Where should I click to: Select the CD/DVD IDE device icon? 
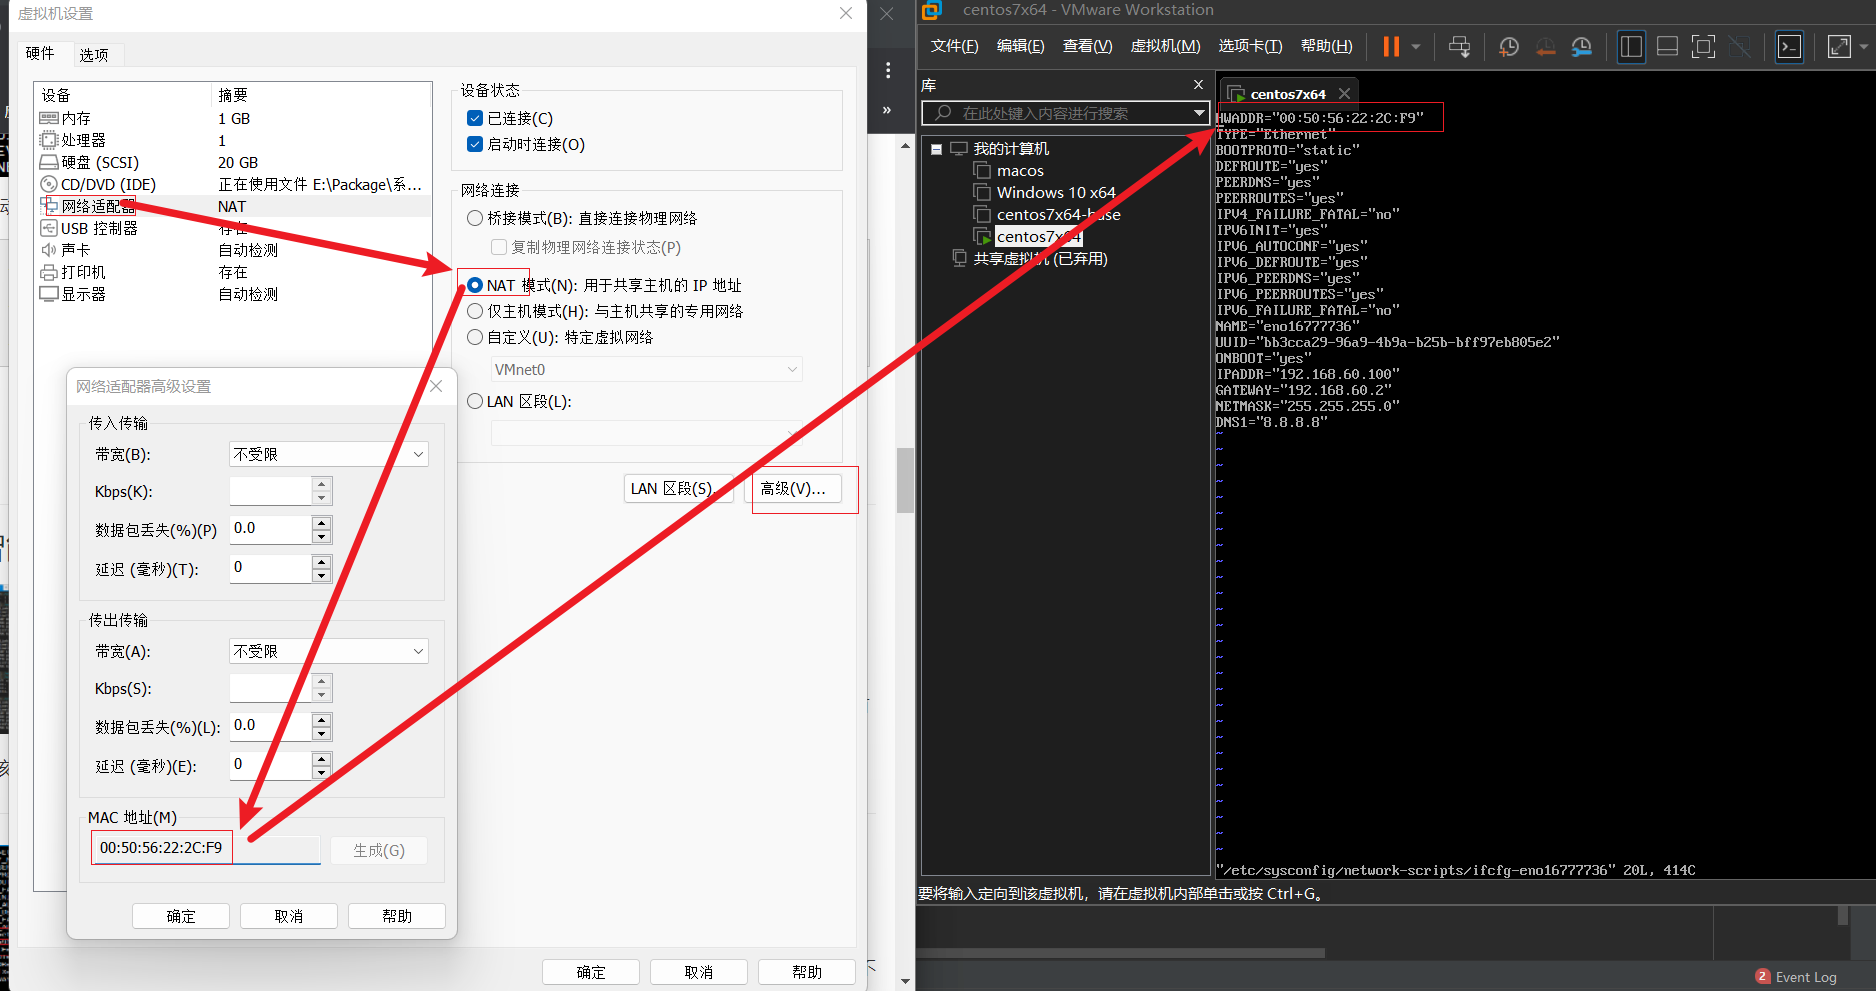49,184
